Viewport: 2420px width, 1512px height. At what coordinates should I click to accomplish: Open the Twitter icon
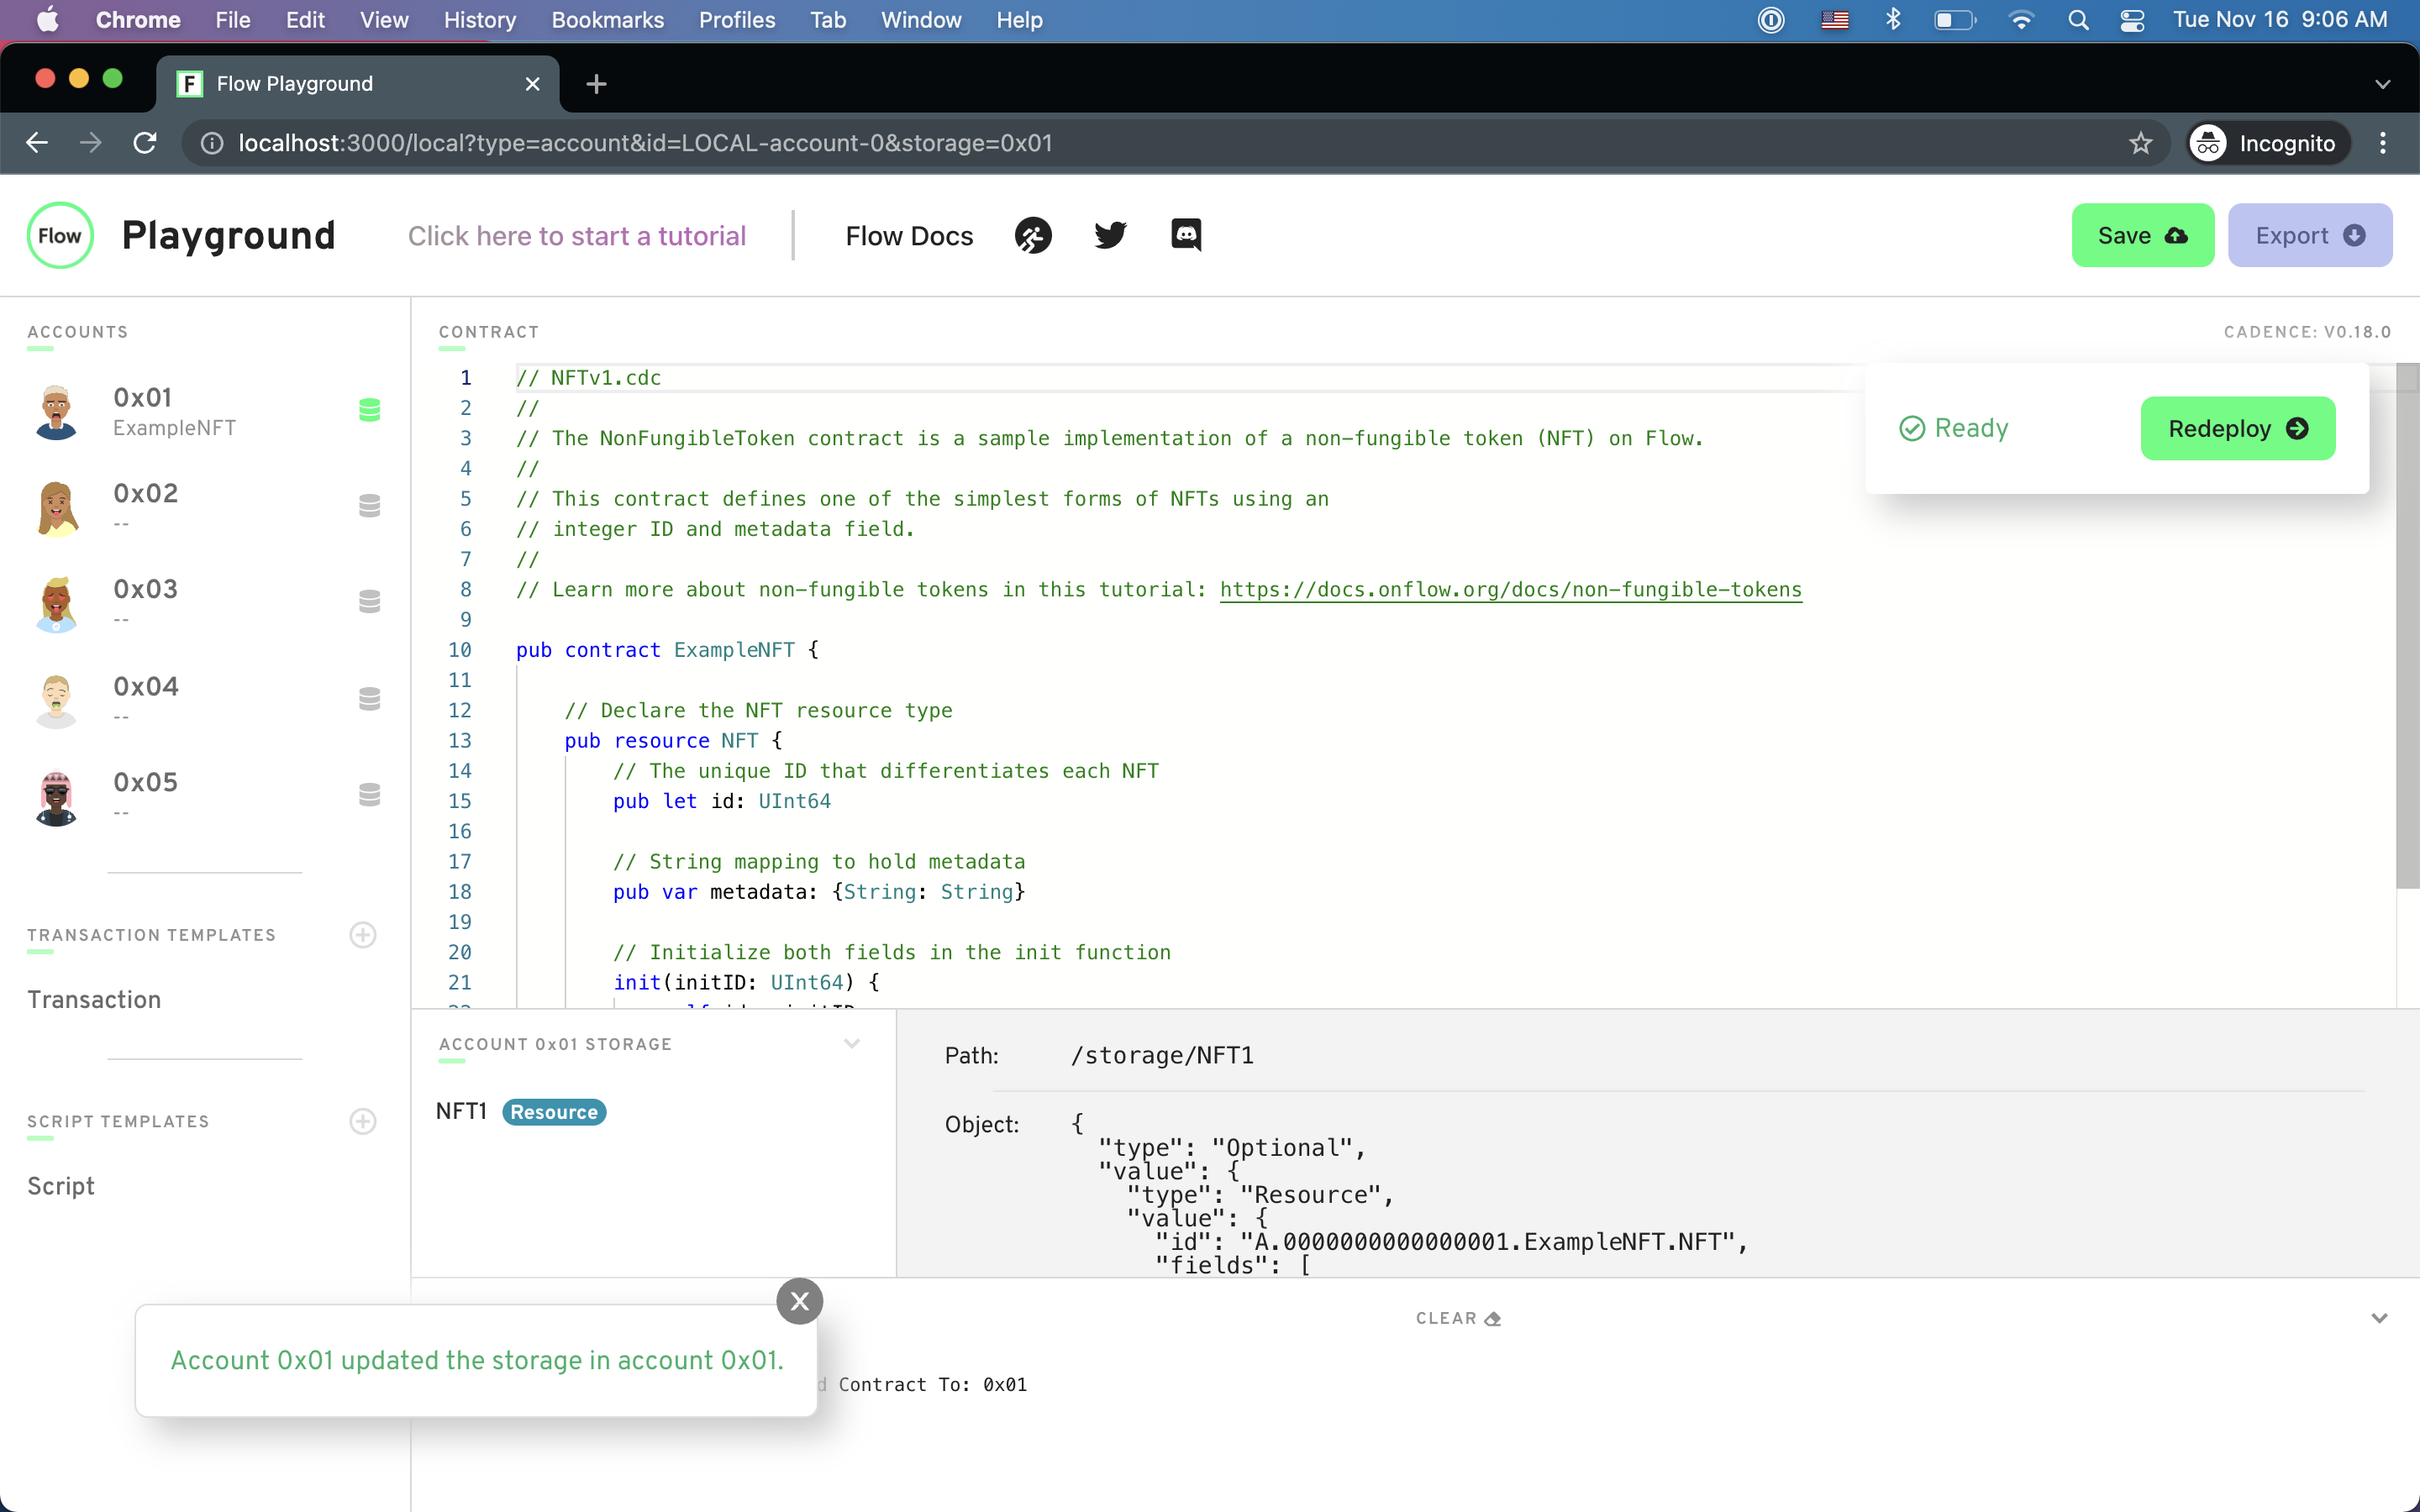click(x=1110, y=235)
